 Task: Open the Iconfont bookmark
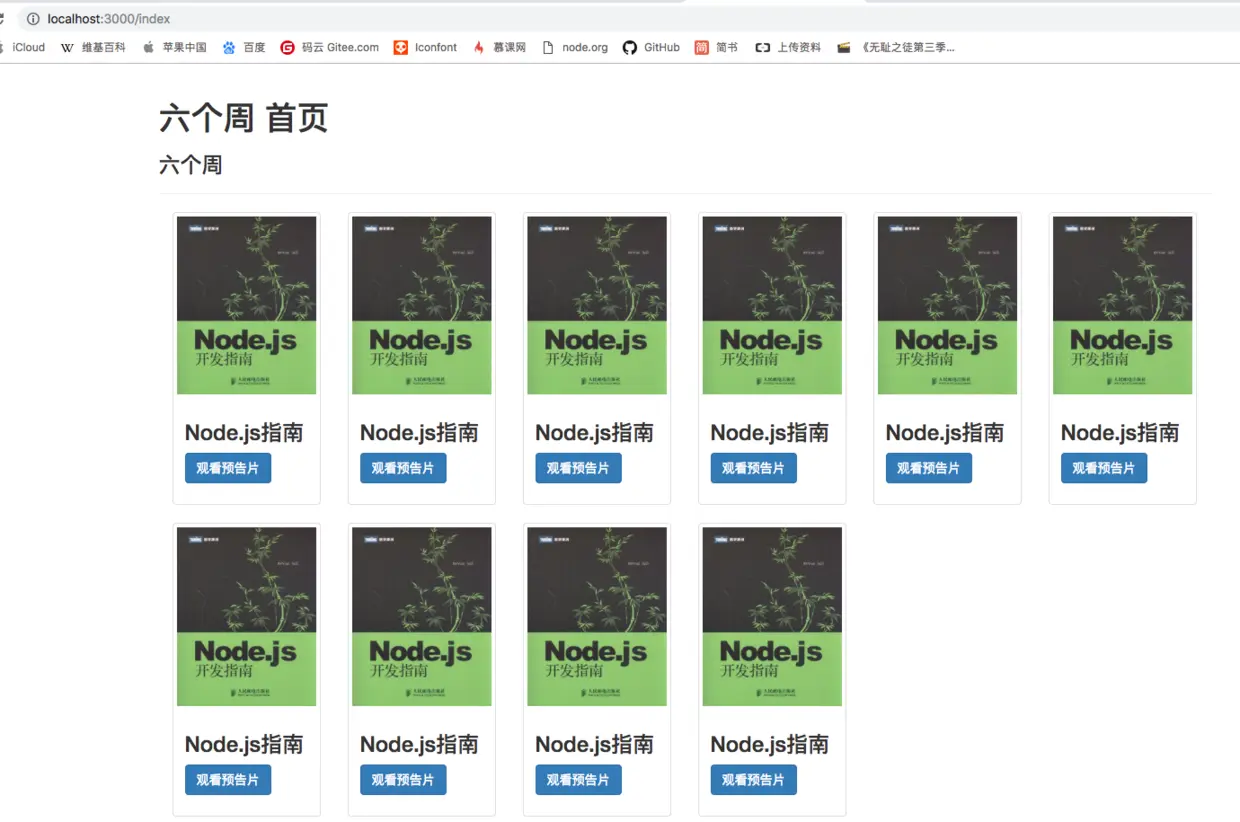[x=426, y=47]
